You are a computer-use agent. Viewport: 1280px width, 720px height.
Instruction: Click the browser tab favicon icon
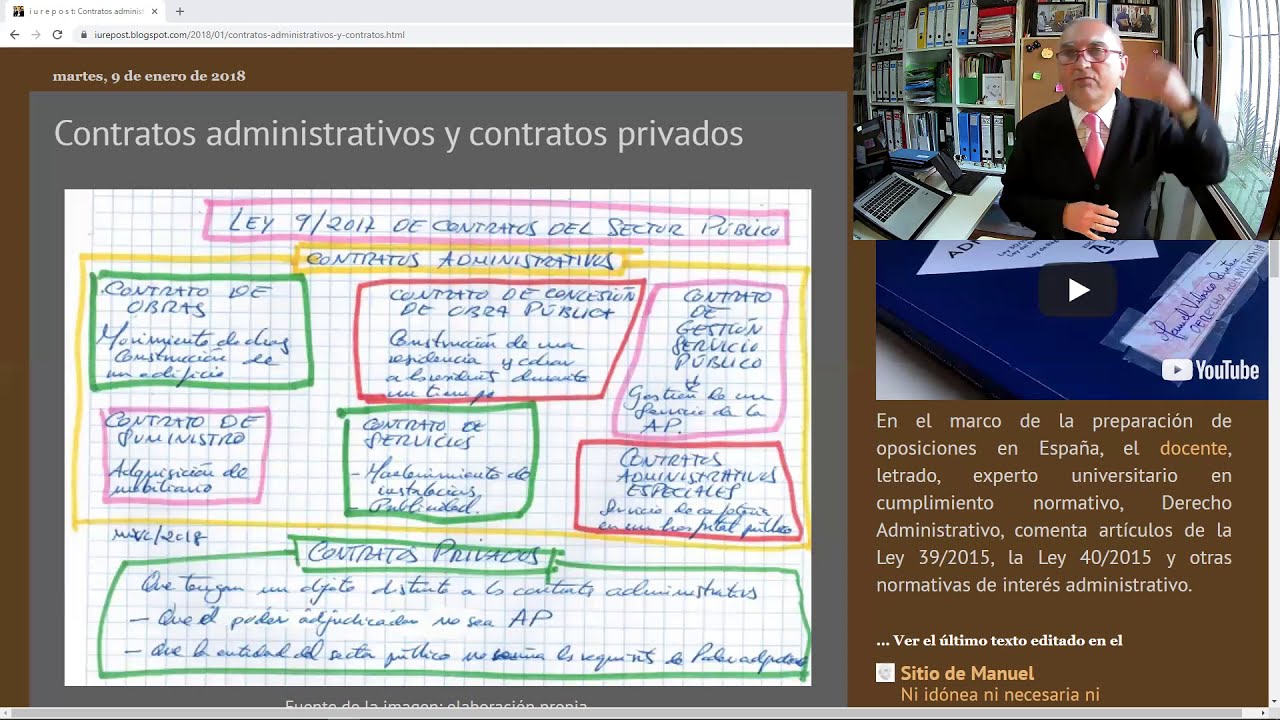(18, 11)
